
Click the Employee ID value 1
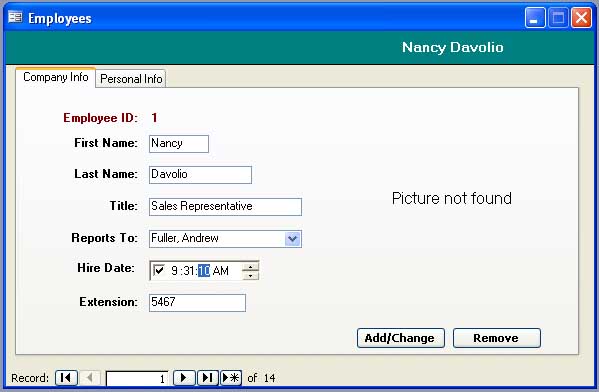(x=154, y=117)
